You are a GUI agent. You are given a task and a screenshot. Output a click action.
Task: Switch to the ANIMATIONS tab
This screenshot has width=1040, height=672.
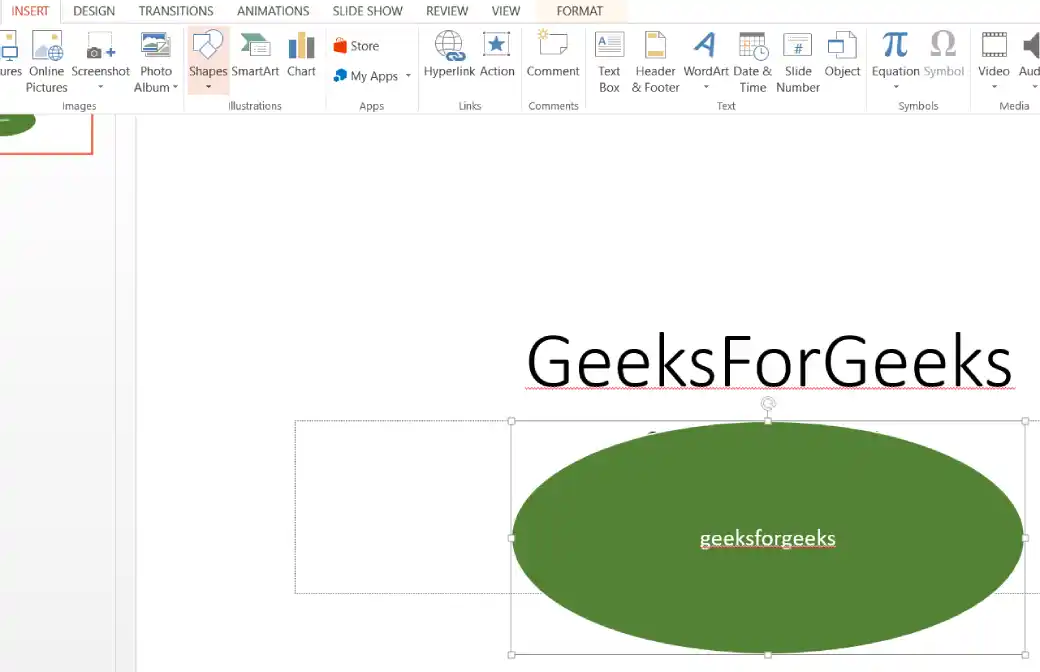[x=273, y=11]
